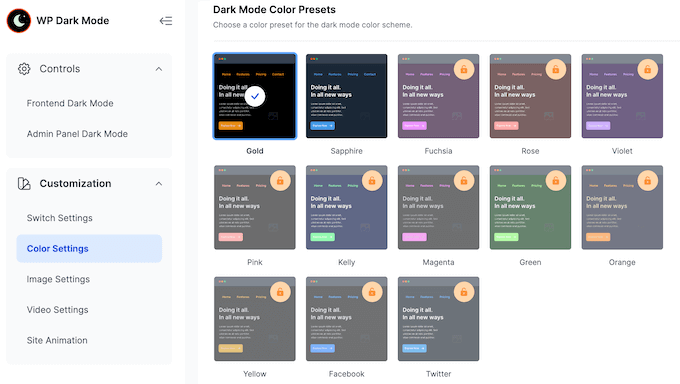This screenshot has height=384, width=680.
Task: Click the Gold label text
Action: [255, 151]
